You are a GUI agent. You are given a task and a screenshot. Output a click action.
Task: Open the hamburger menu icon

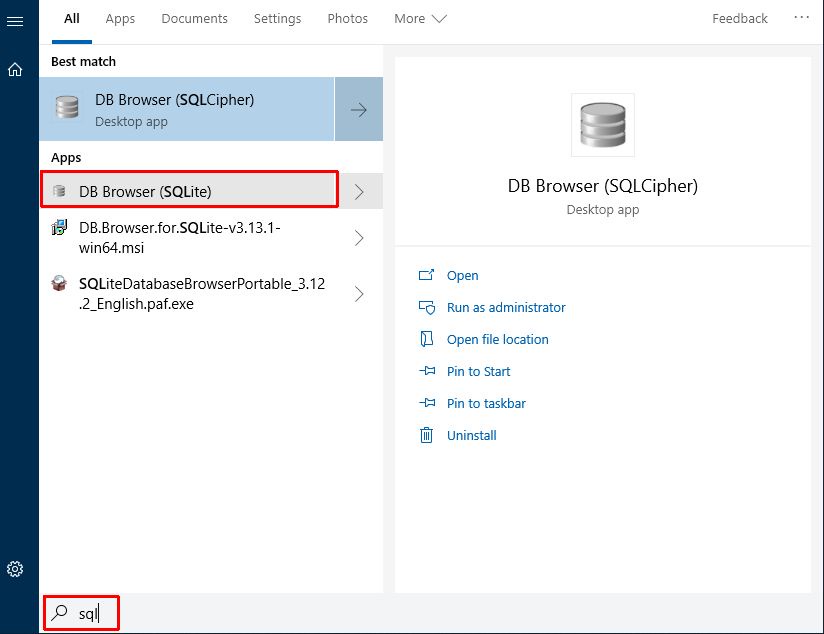pyautogui.click(x=15, y=21)
